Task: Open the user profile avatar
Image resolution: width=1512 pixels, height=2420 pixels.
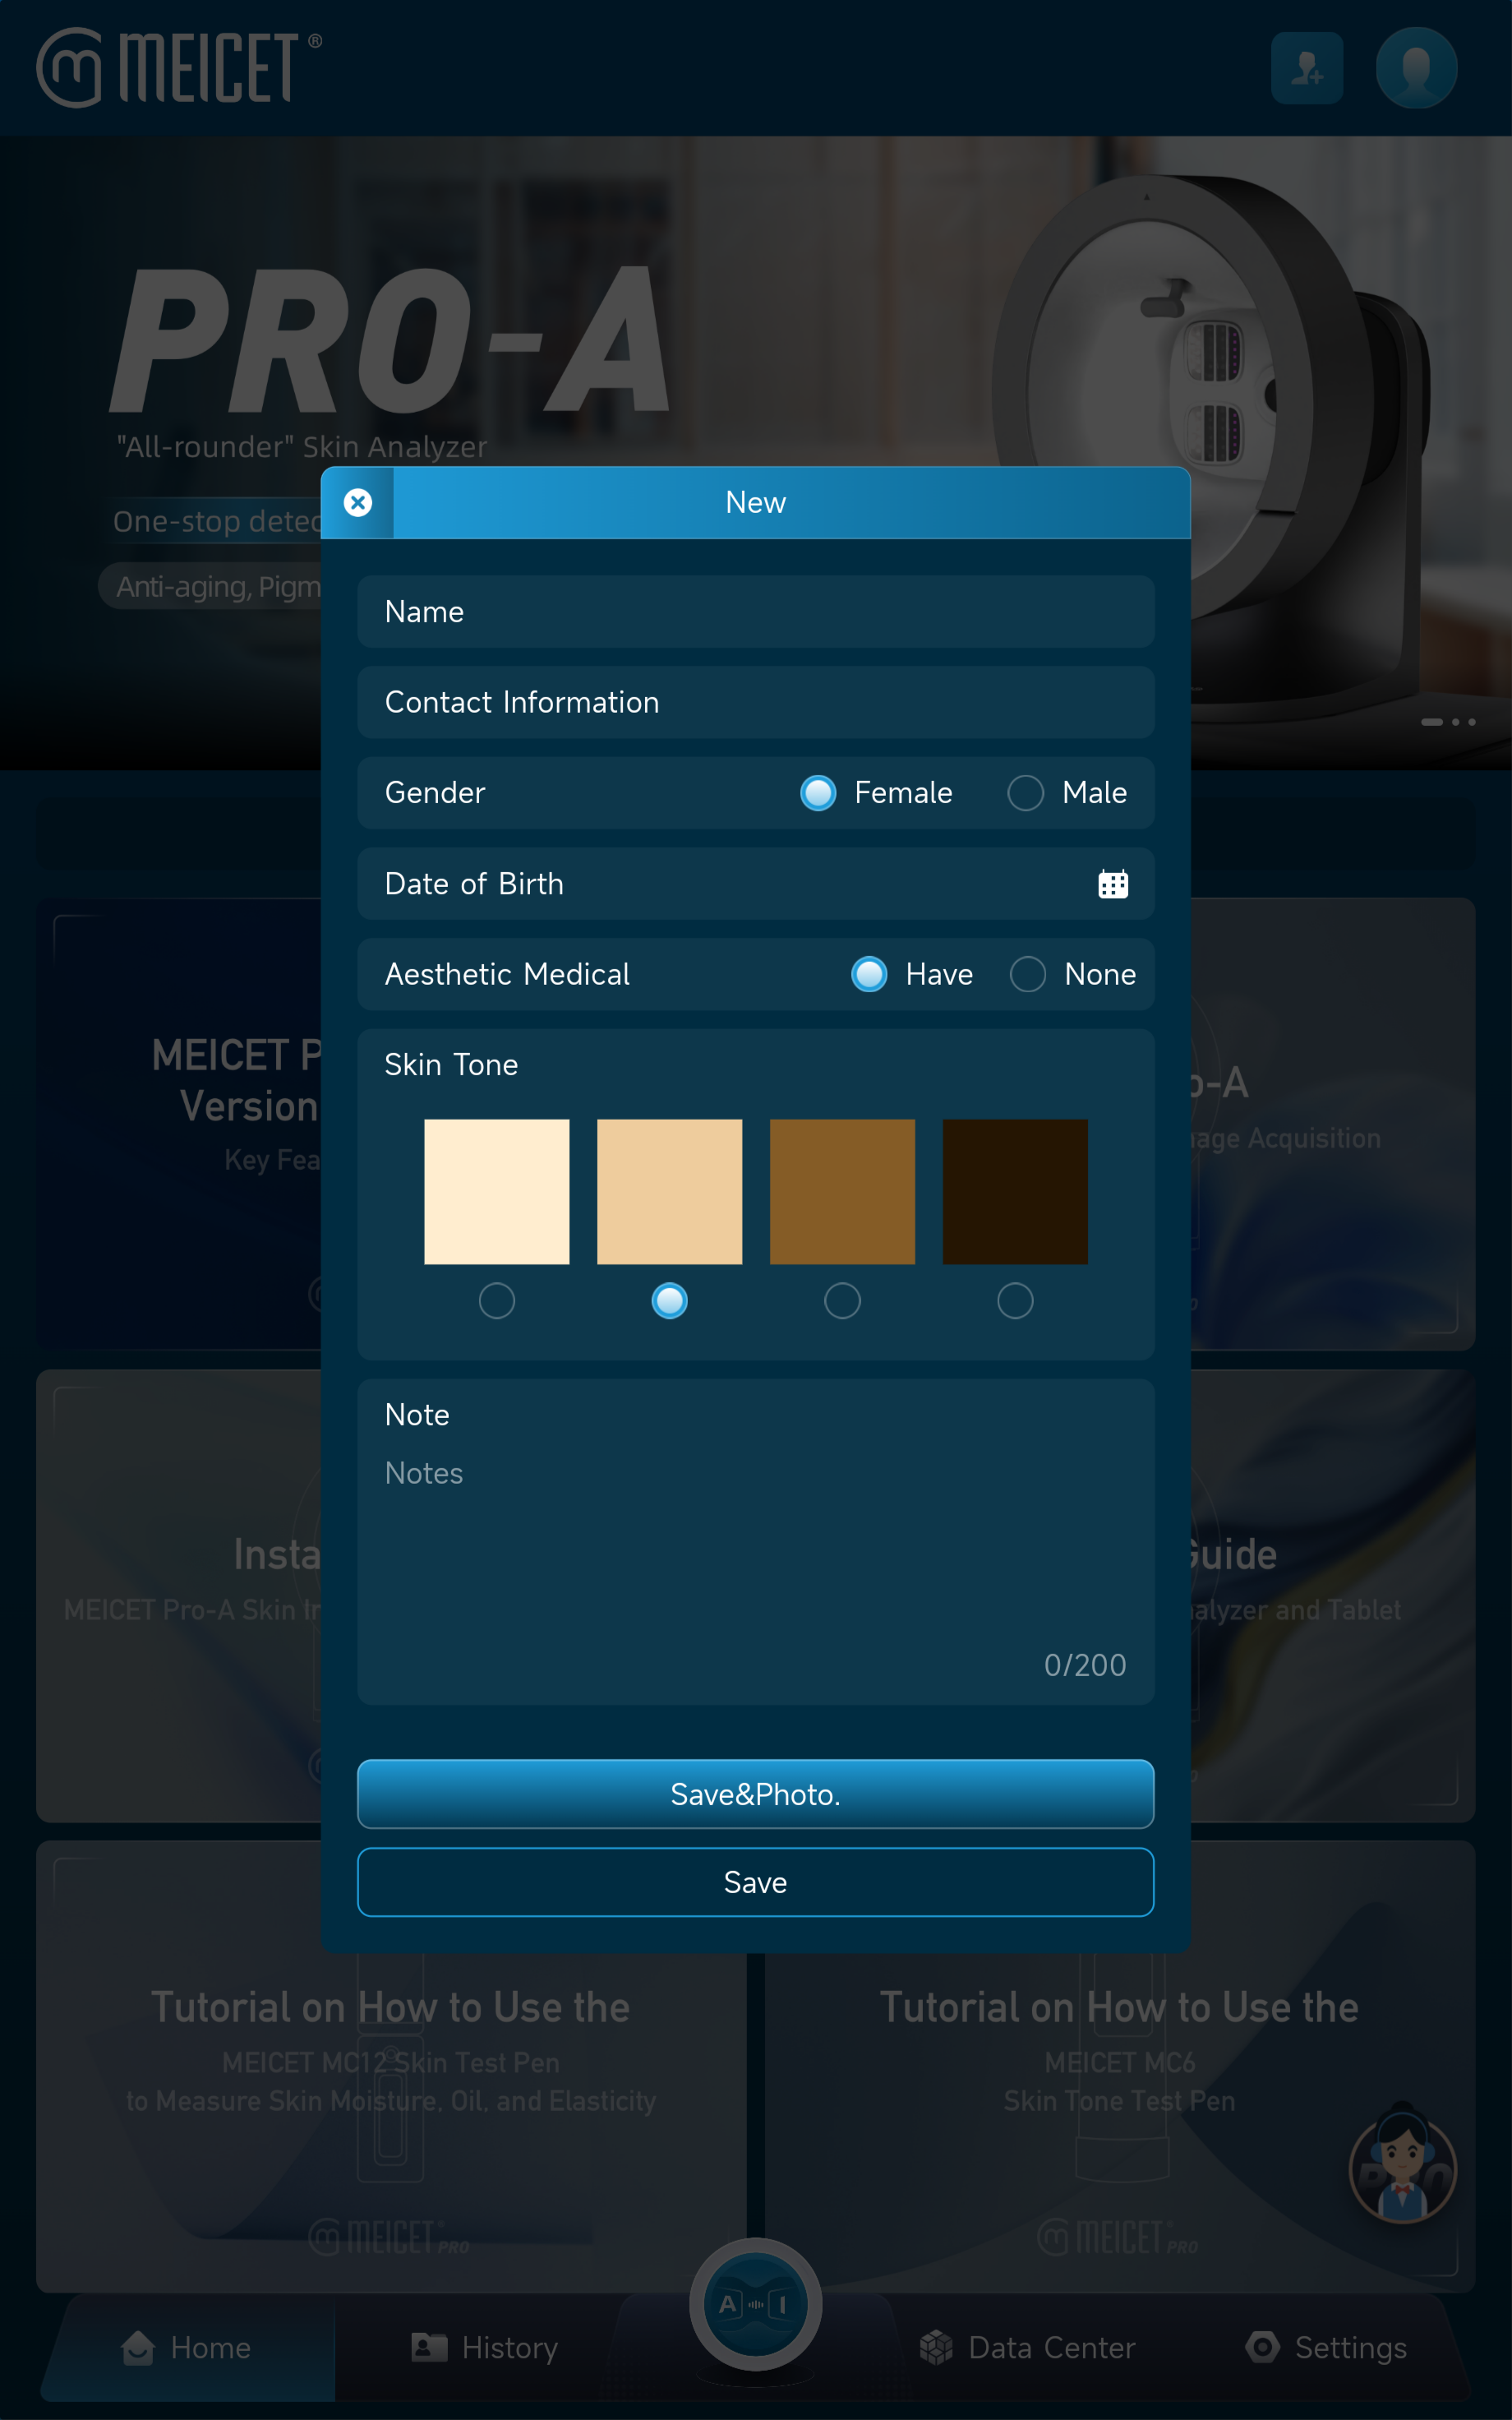Action: [1416, 68]
